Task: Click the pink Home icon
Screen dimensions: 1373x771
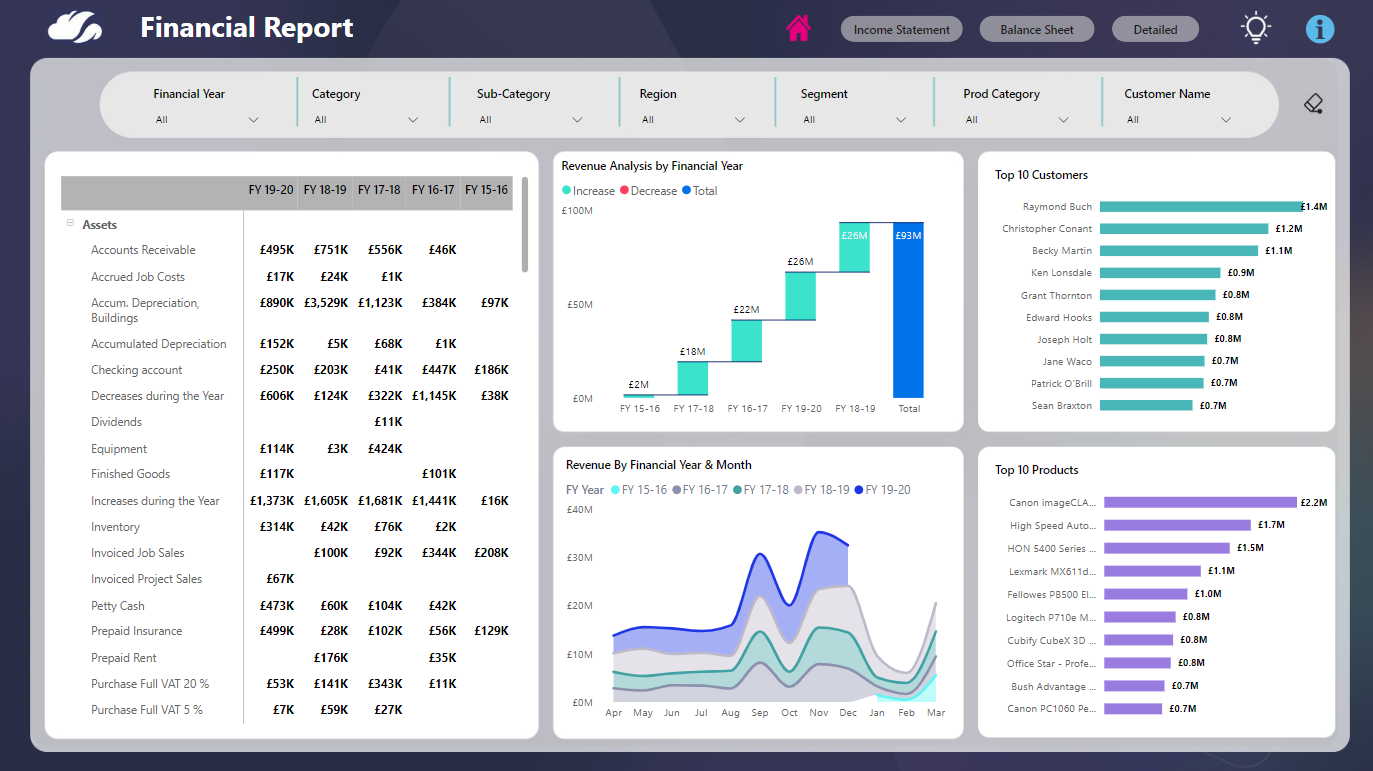Action: tap(798, 28)
